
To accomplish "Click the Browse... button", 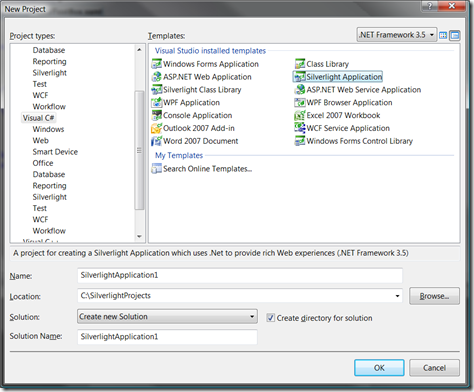I will pyautogui.click(x=434, y=296).
